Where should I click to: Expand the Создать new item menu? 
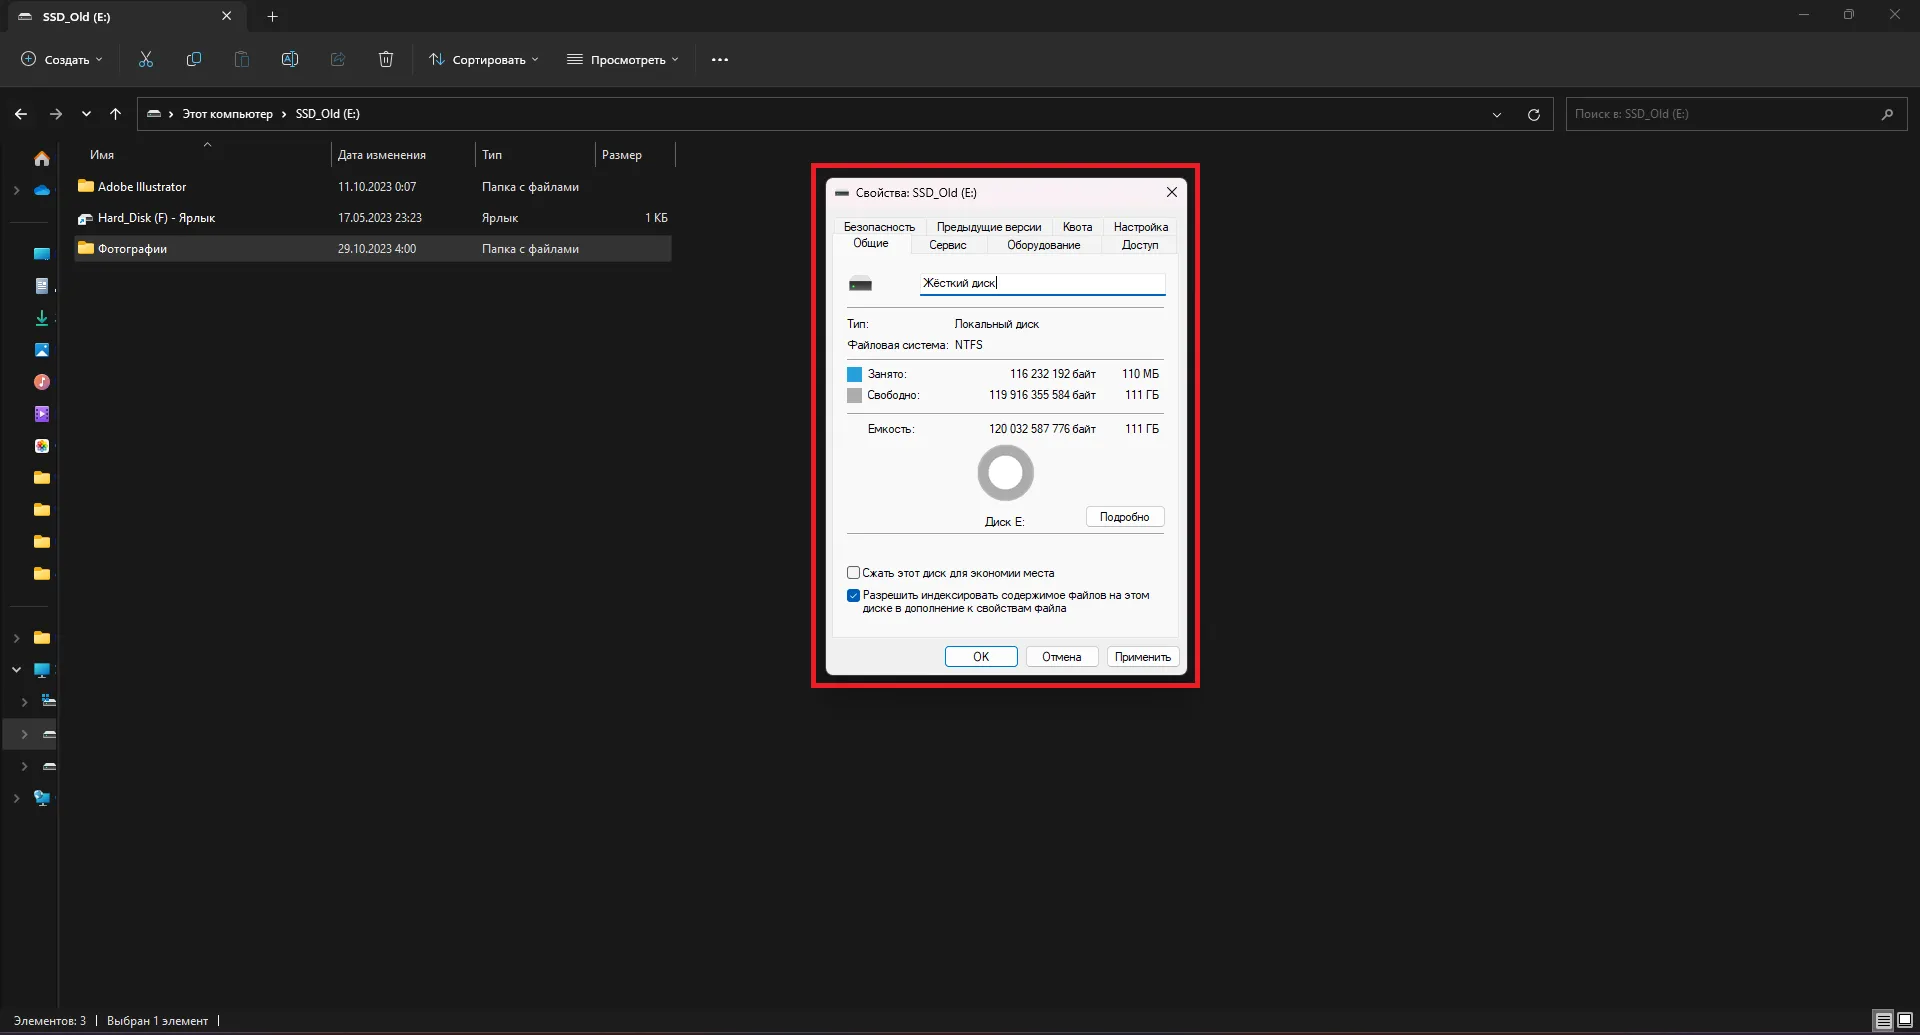coord(62,60)
